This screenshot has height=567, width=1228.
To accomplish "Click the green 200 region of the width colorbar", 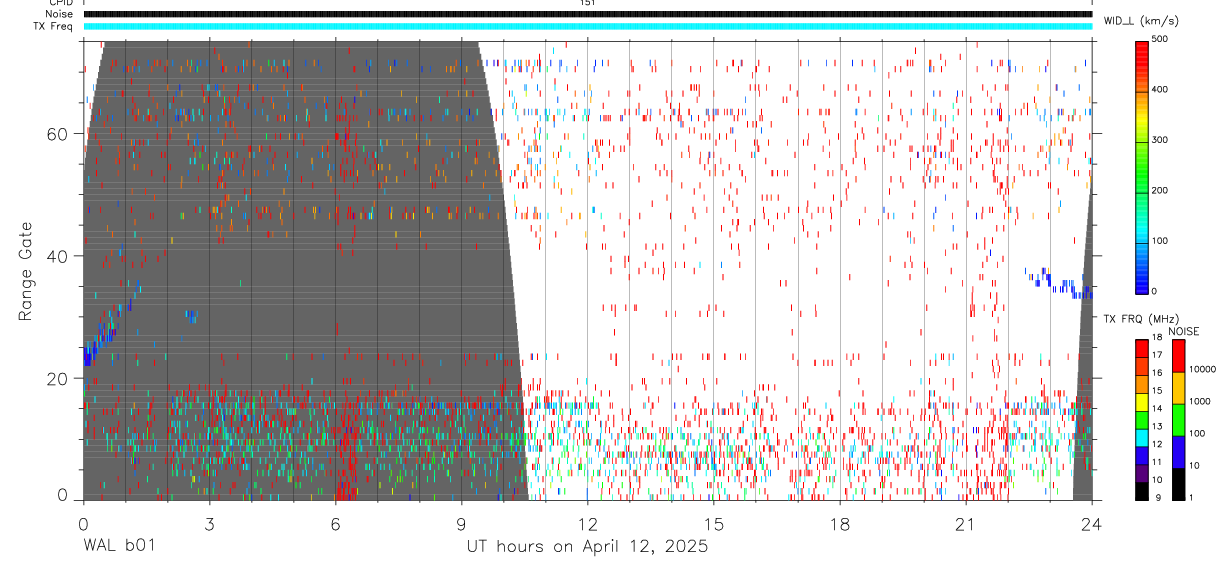I will pos(1141,190).
